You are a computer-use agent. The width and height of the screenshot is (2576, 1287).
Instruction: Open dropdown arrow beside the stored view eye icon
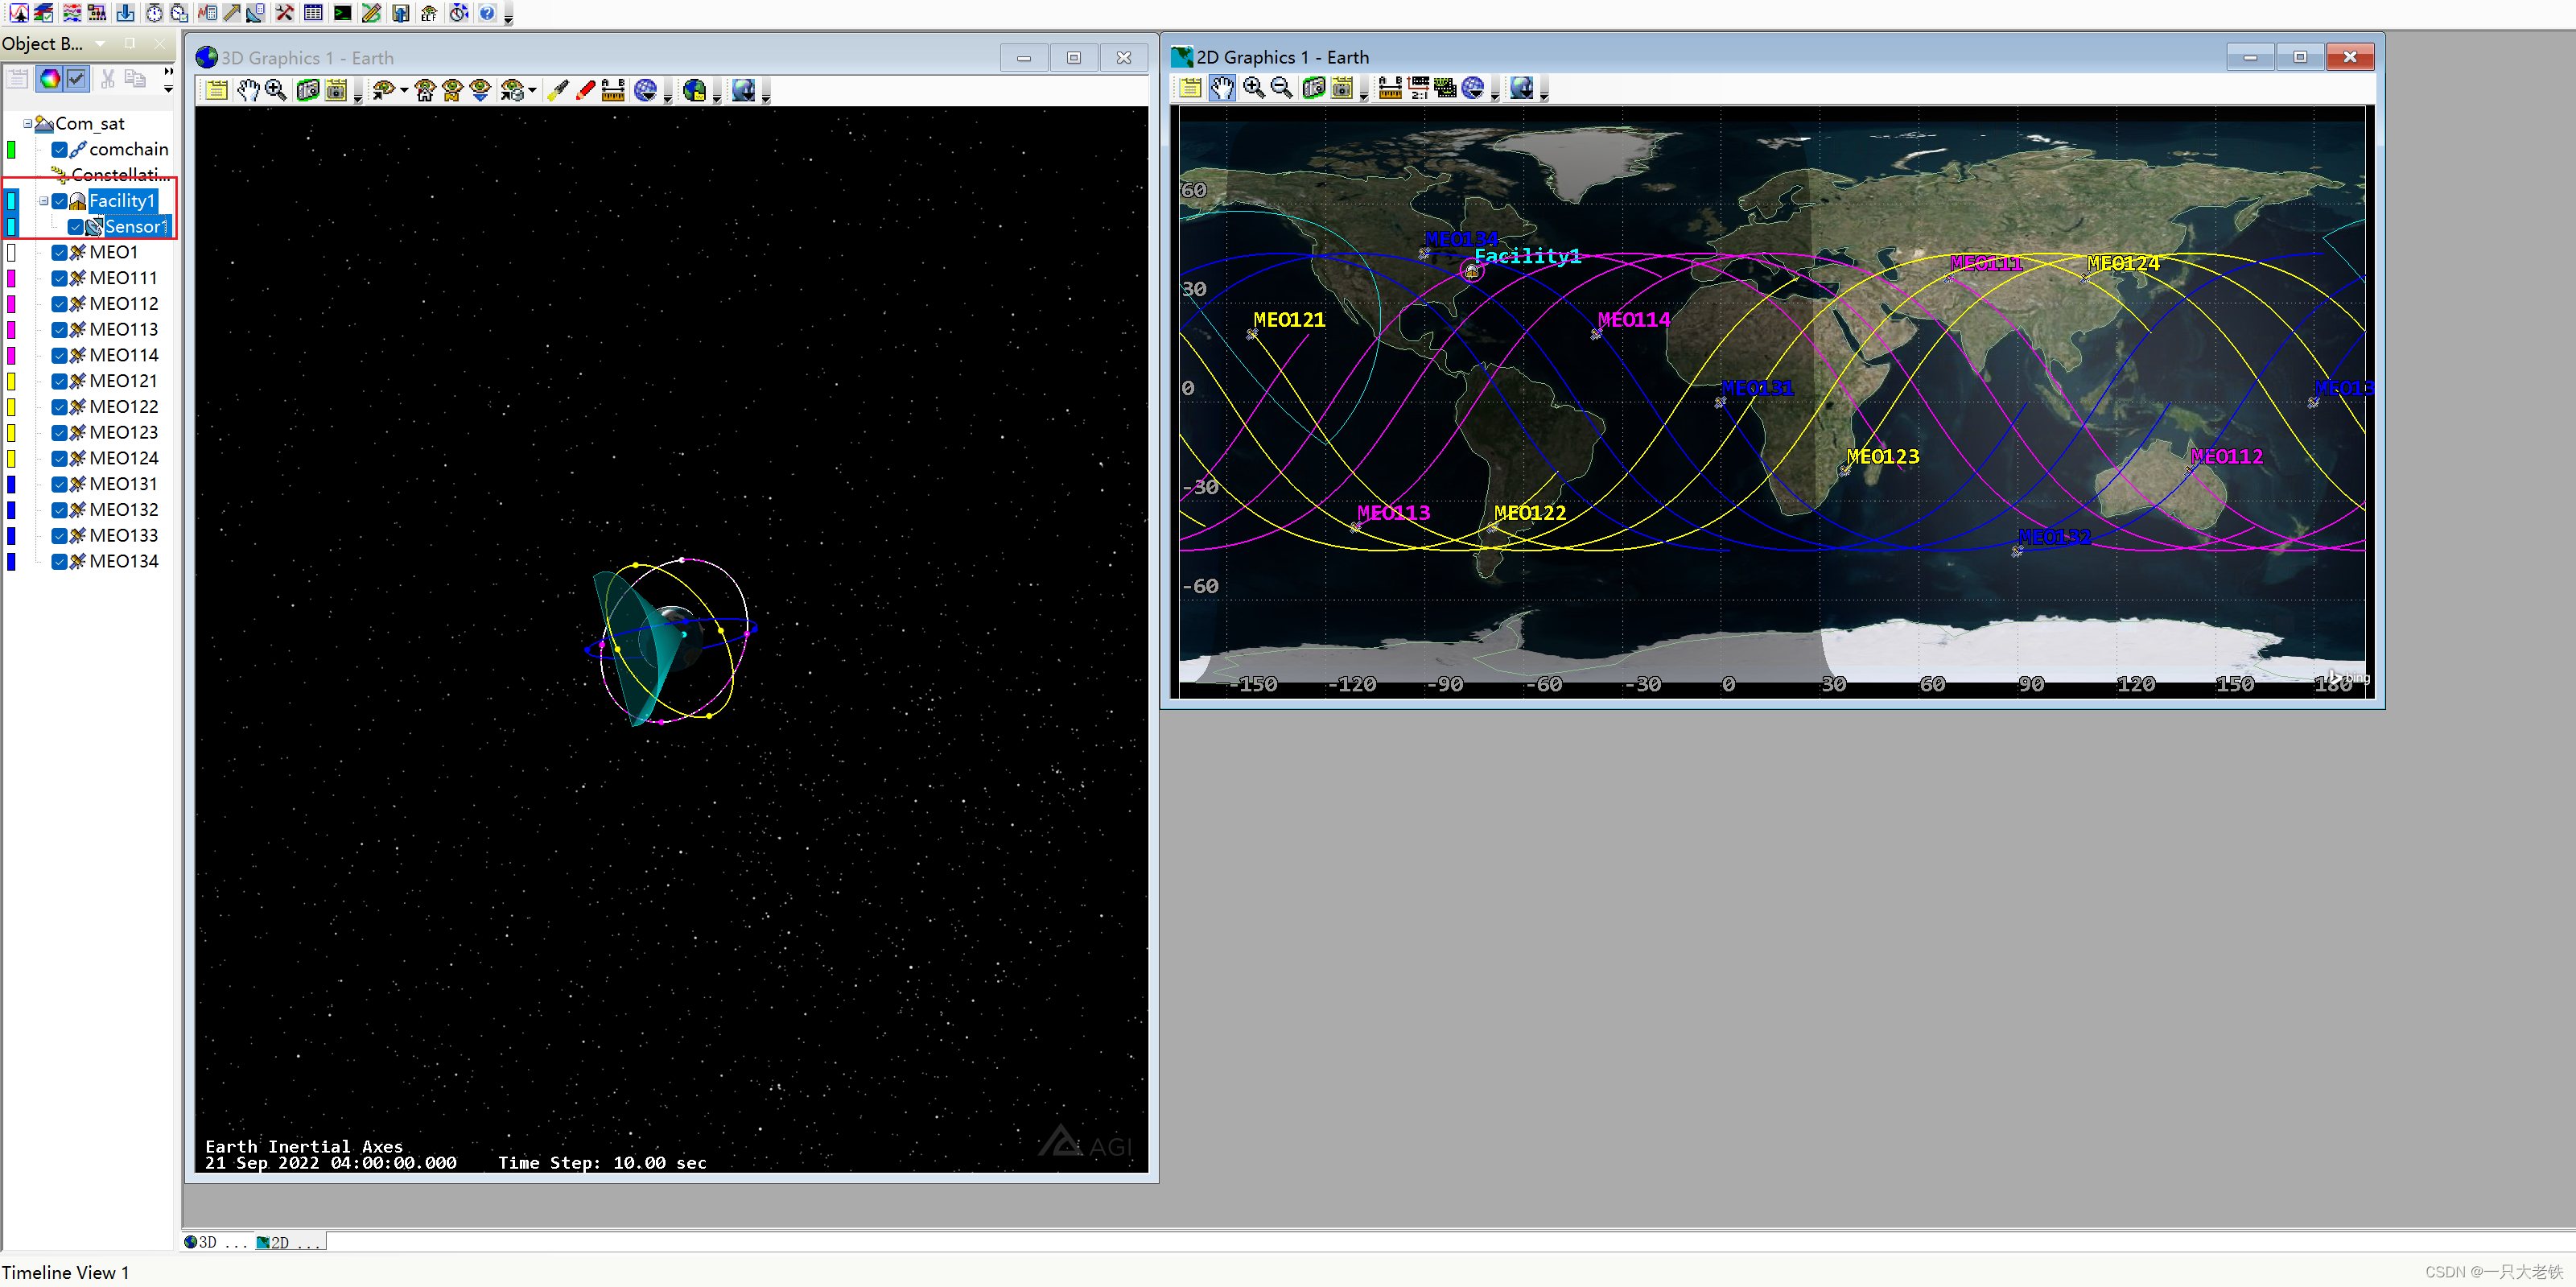point(532,91)
